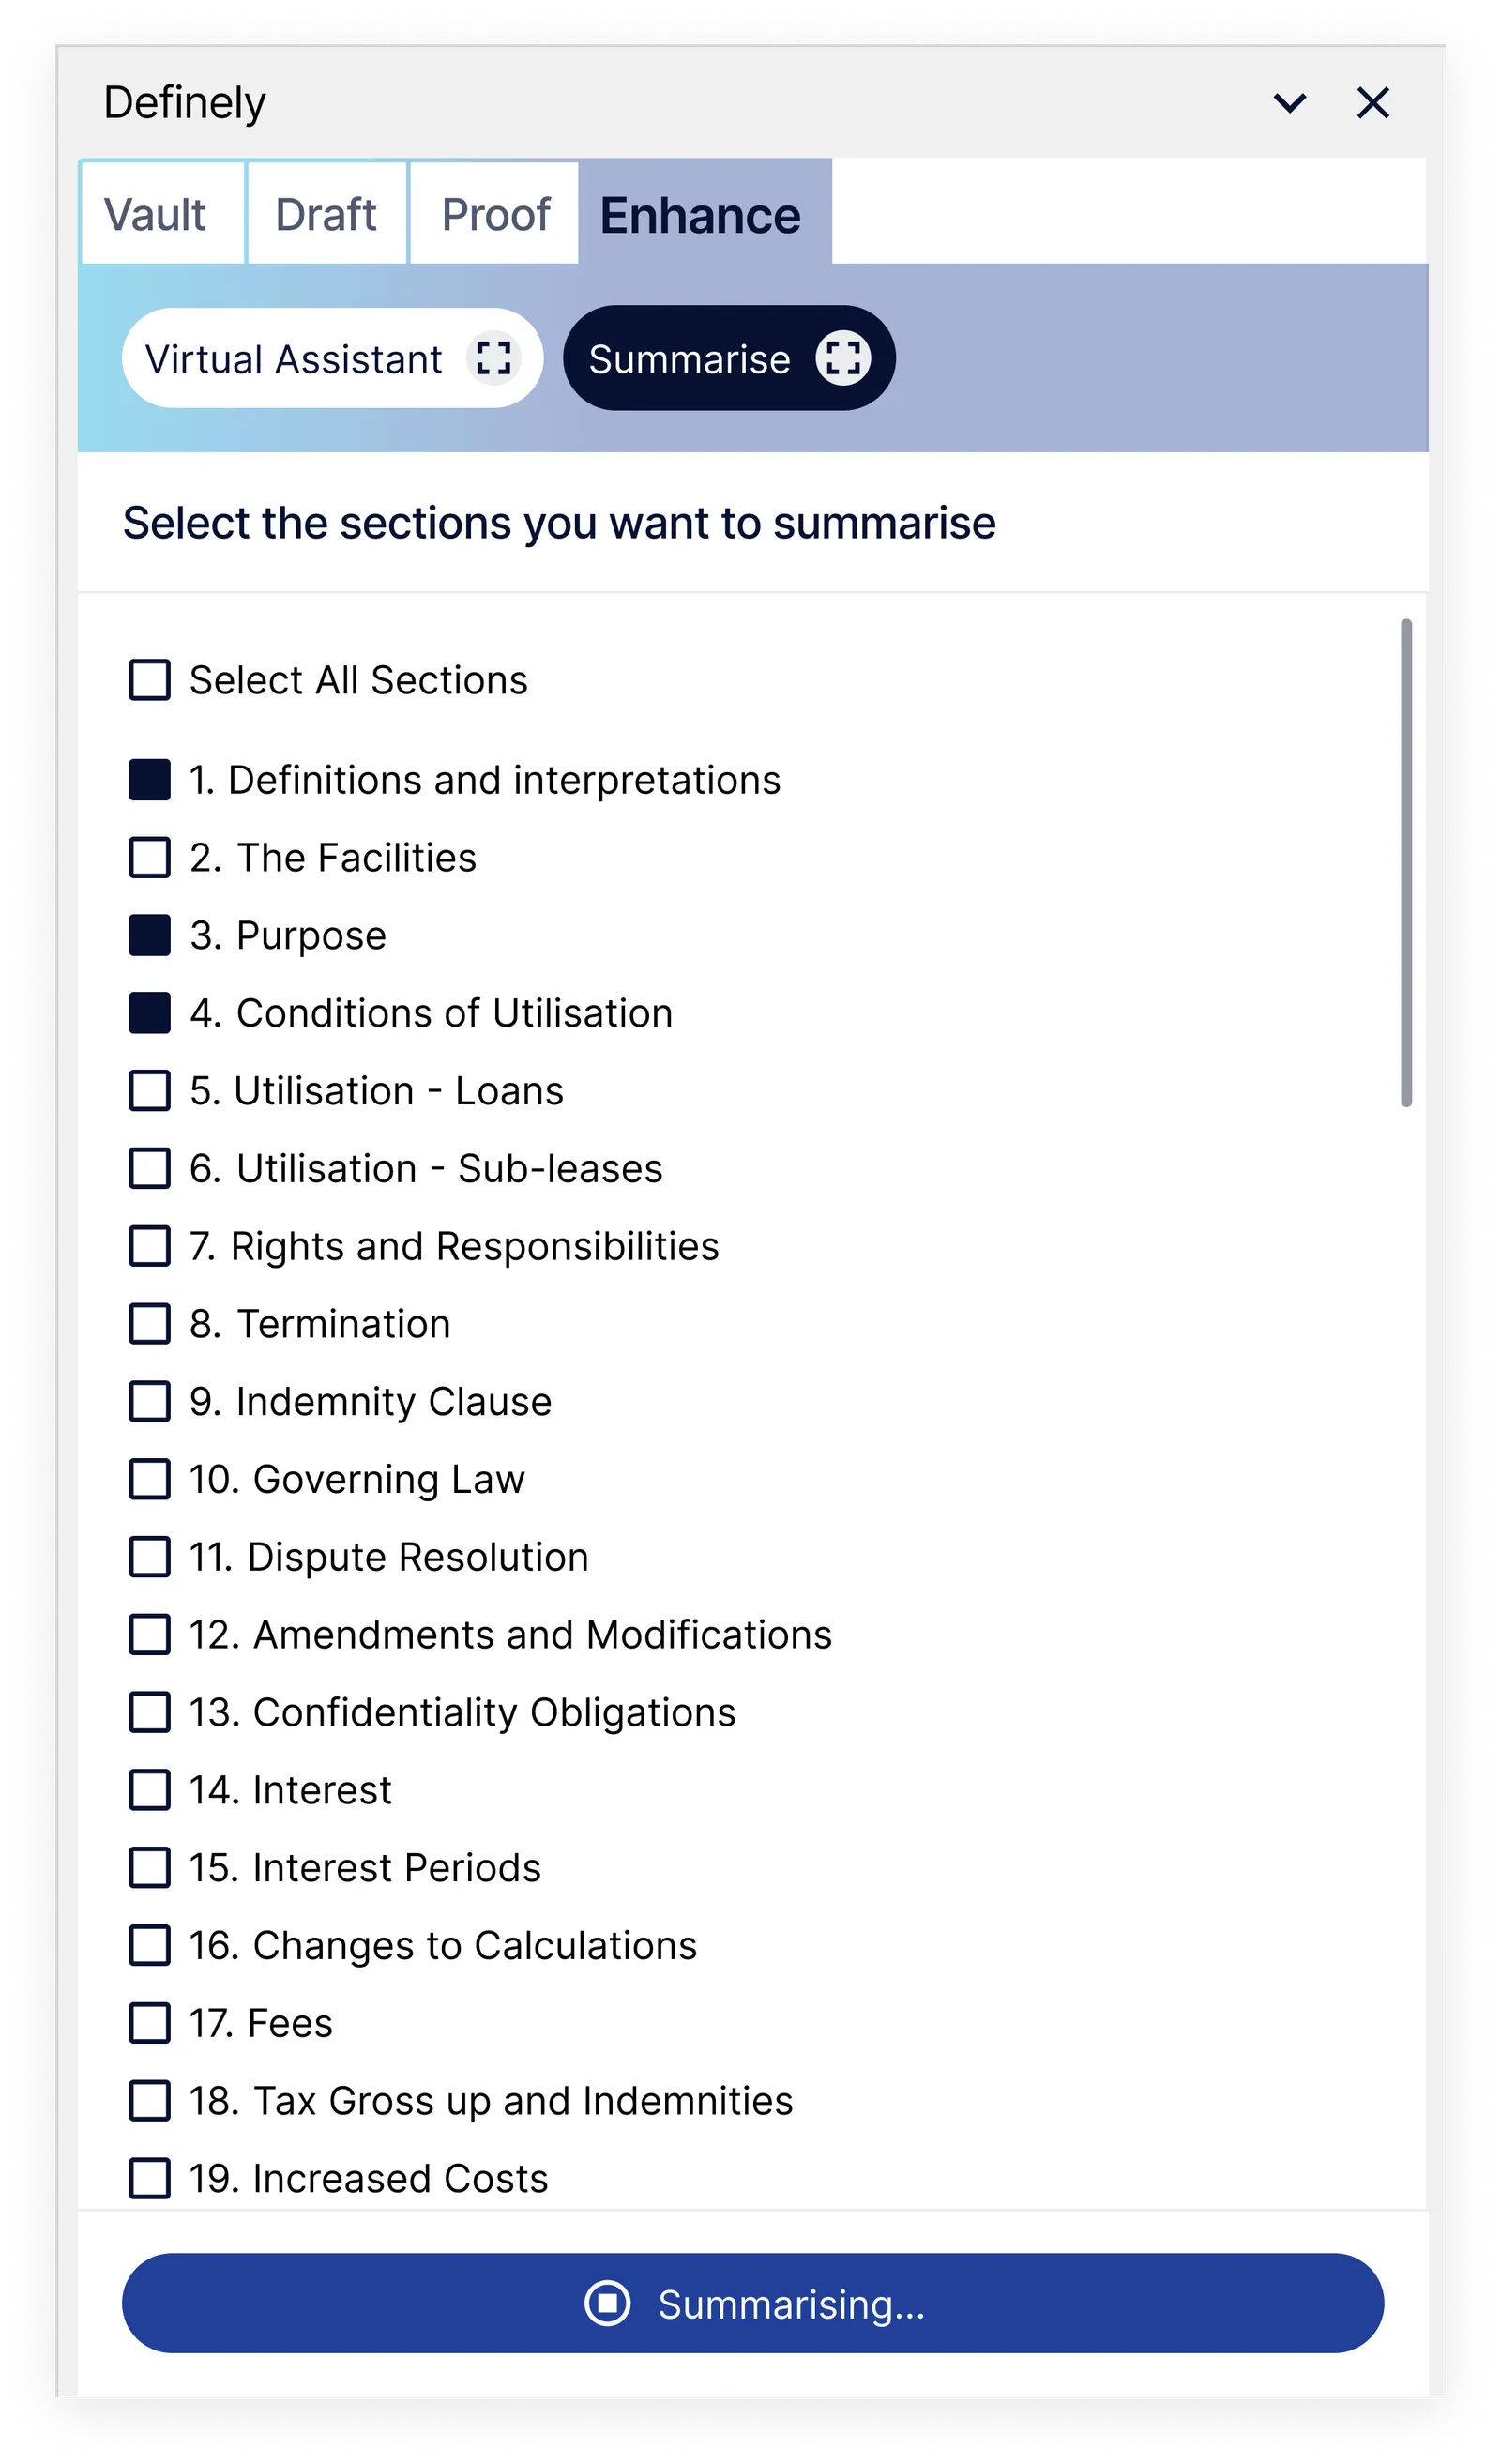Image resolution: width=1501 pixels, height=2464 pixels.
Task: Uncheck Definitions and interpretations section
Action: (150, 780)
